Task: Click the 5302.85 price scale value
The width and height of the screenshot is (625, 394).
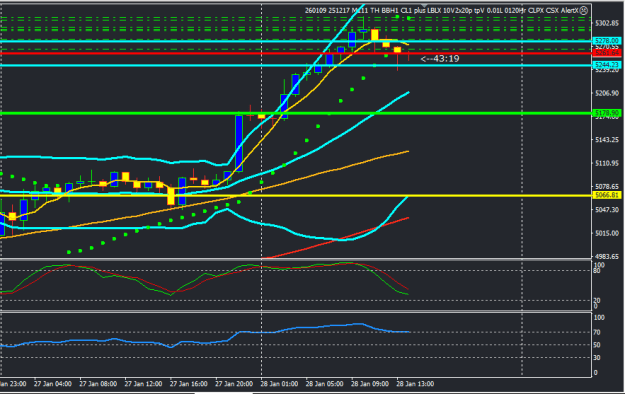Action: (607, 23)
